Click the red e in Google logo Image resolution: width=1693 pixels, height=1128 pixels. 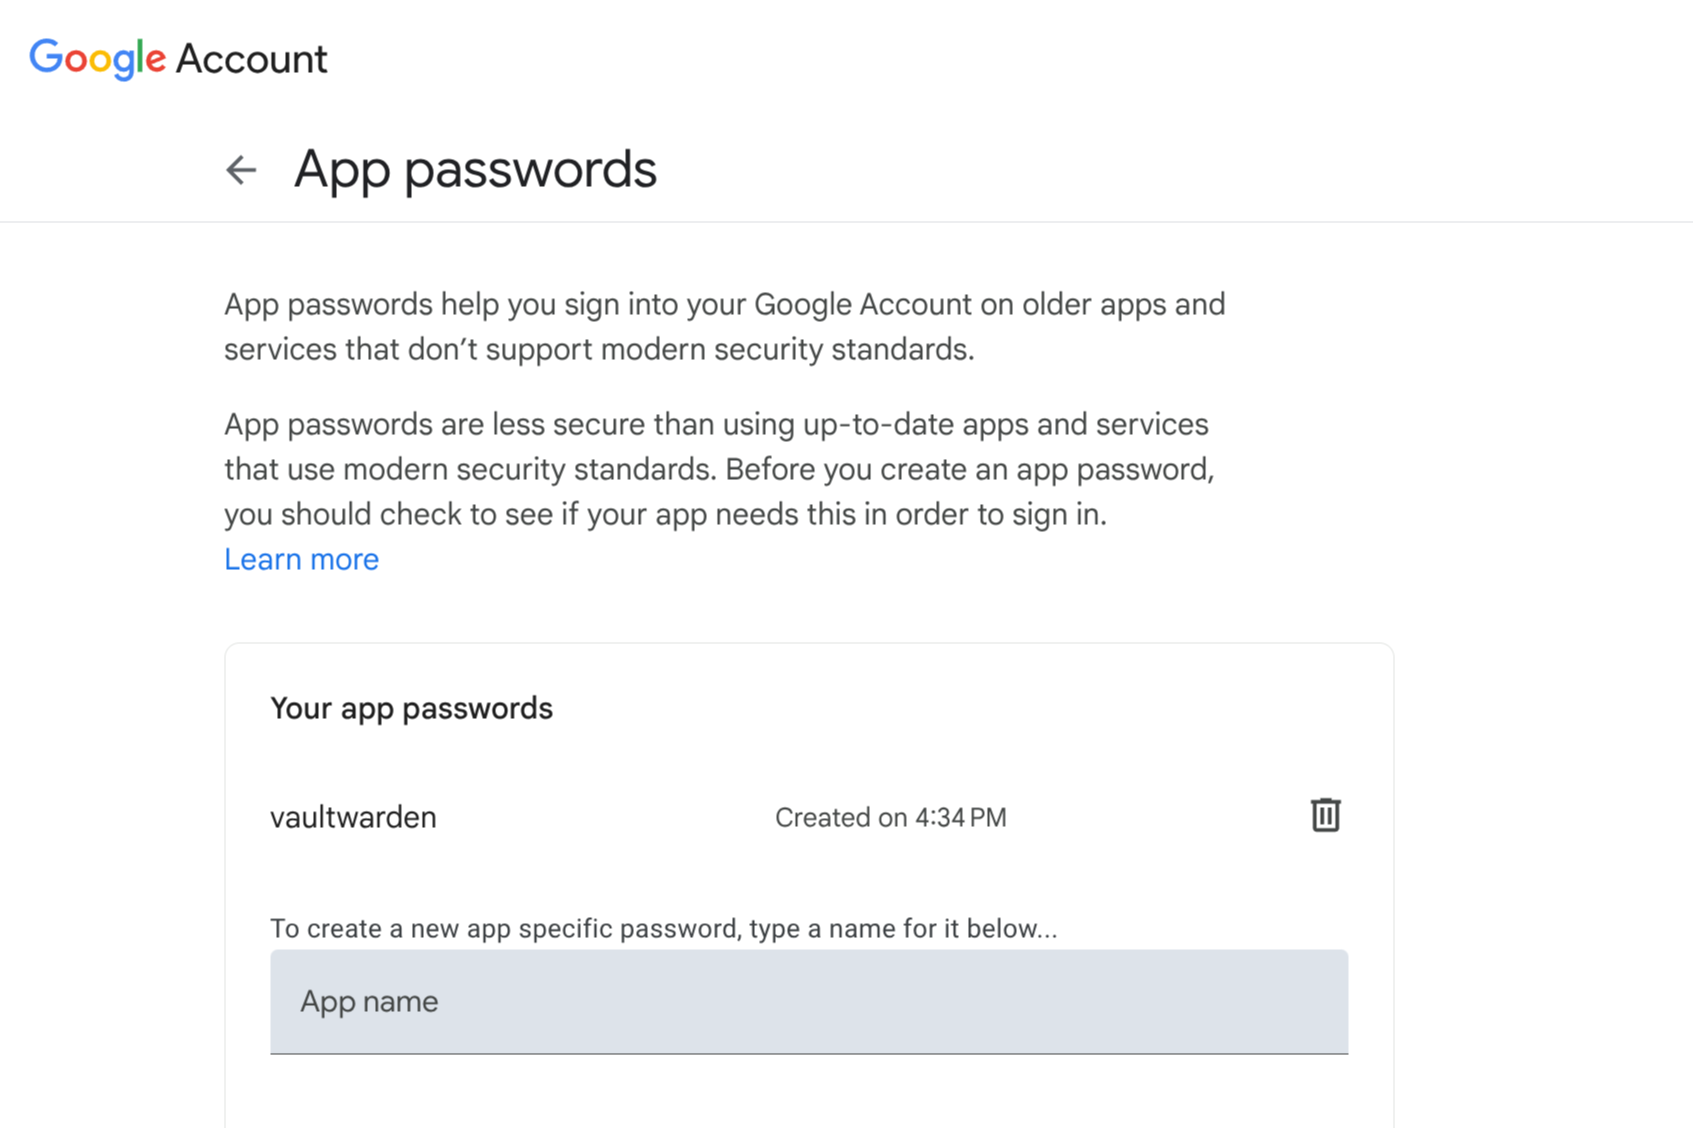[x=155, y=60]
